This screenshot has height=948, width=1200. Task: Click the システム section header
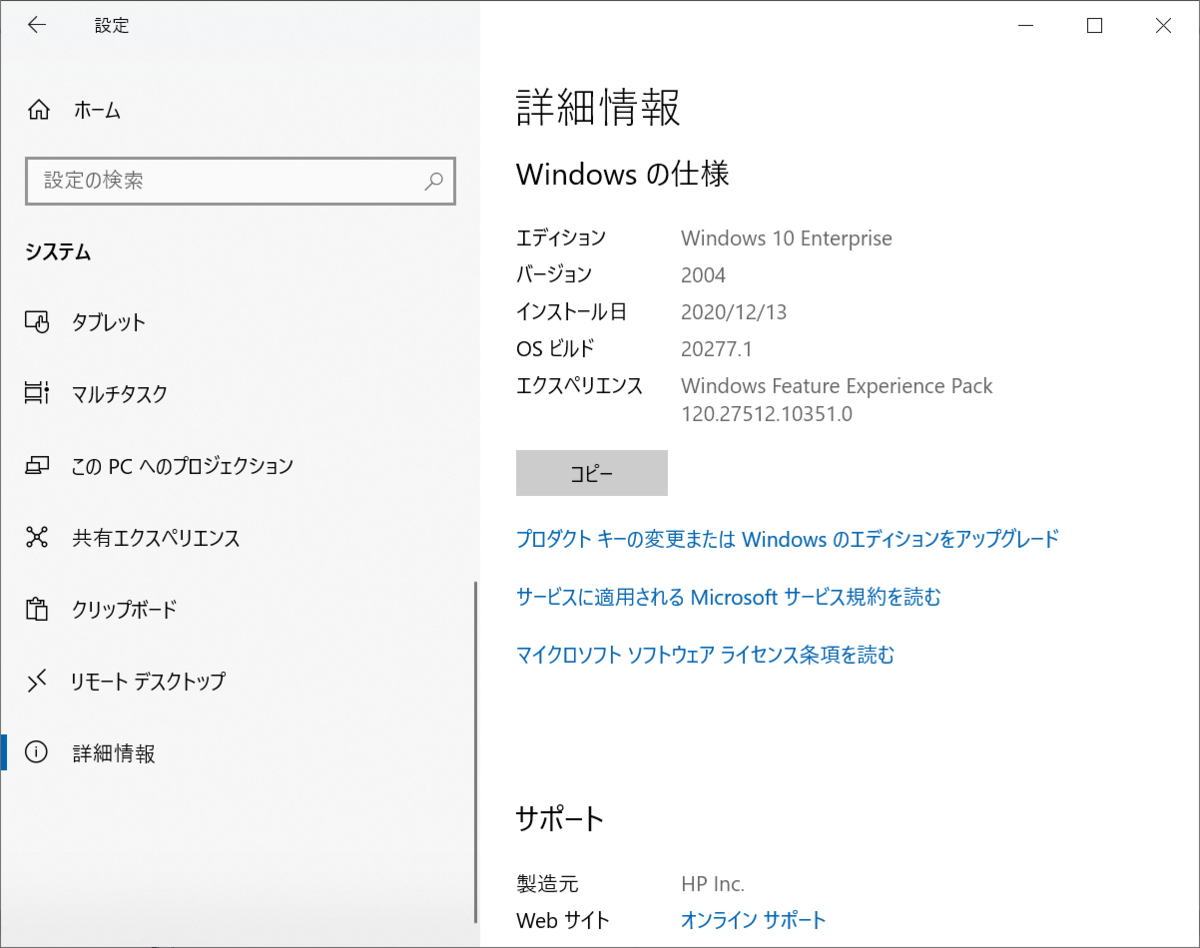pyautogui.click(x=58, y=253)
